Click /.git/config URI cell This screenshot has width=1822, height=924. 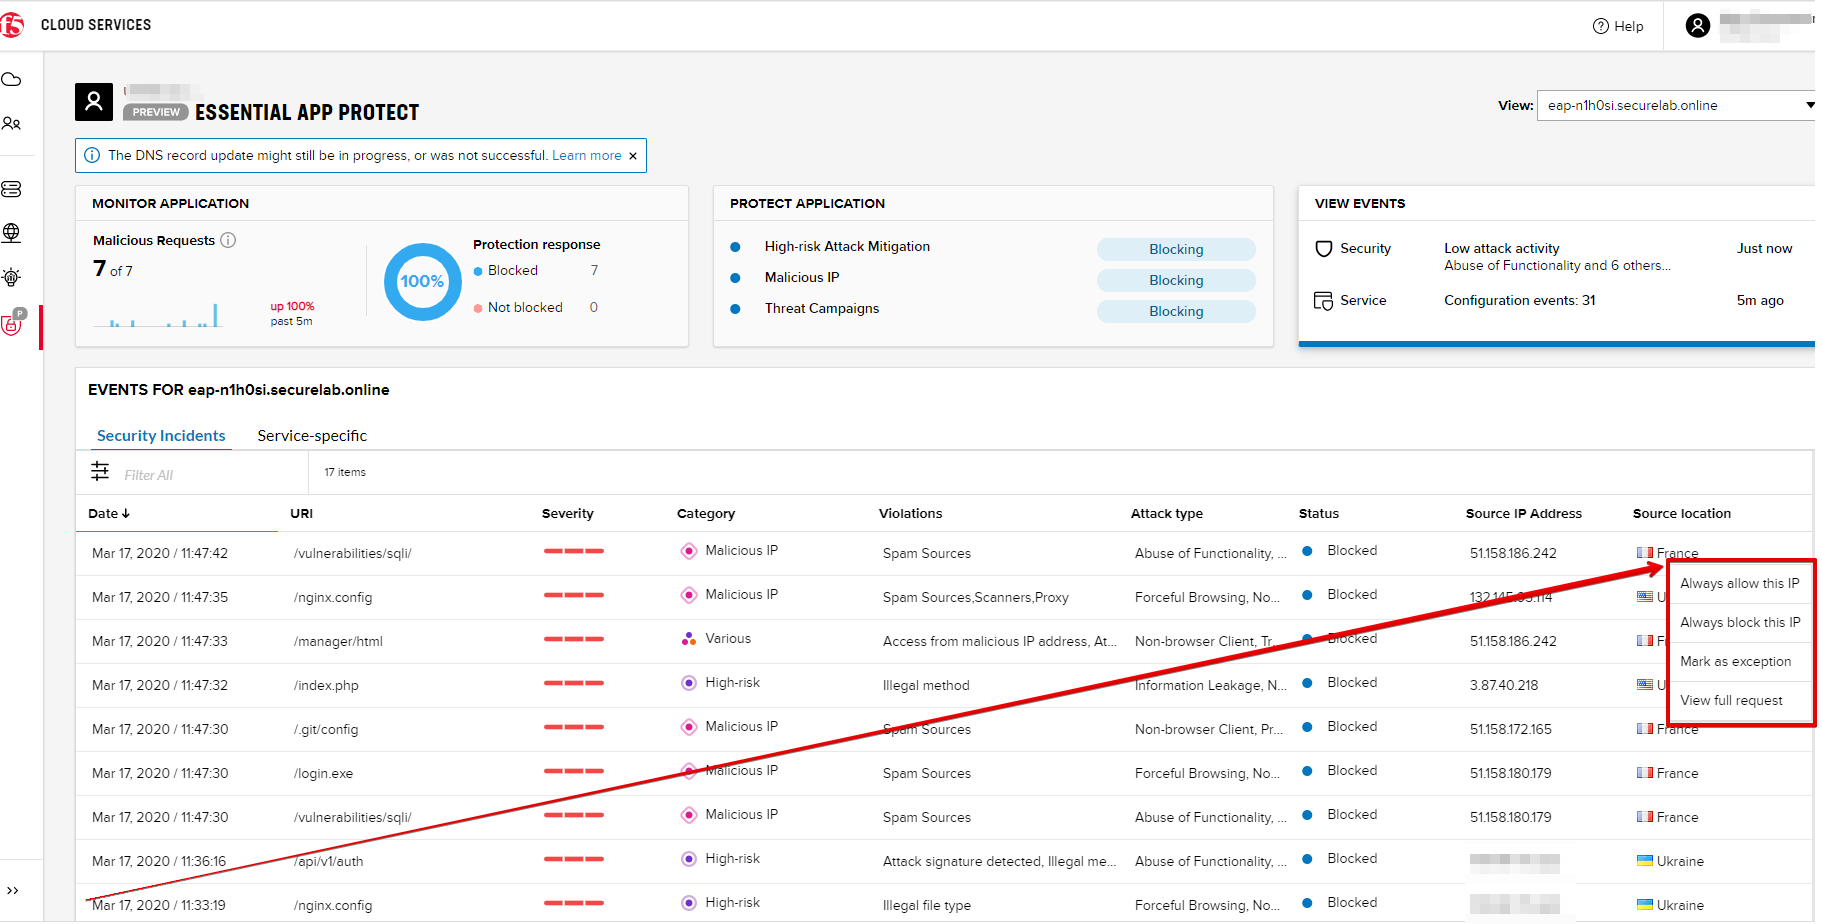click(326, 729)
